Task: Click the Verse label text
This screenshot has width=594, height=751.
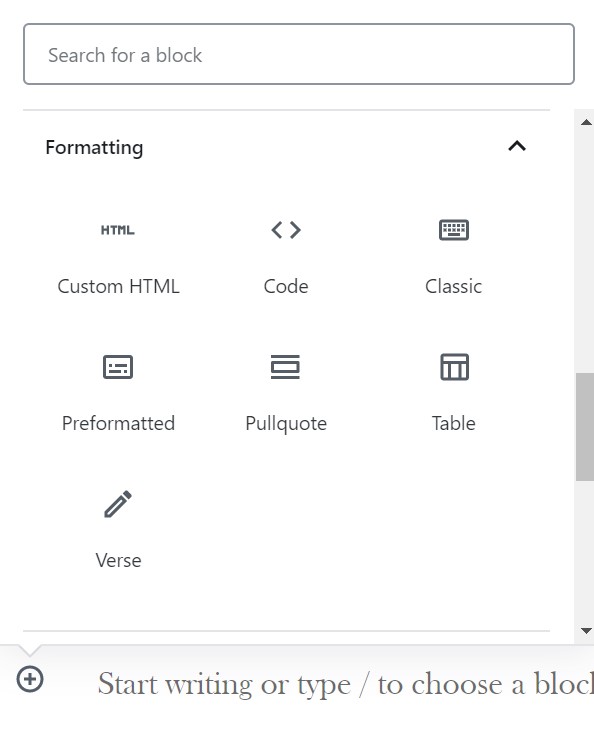Action: [118, 560]
